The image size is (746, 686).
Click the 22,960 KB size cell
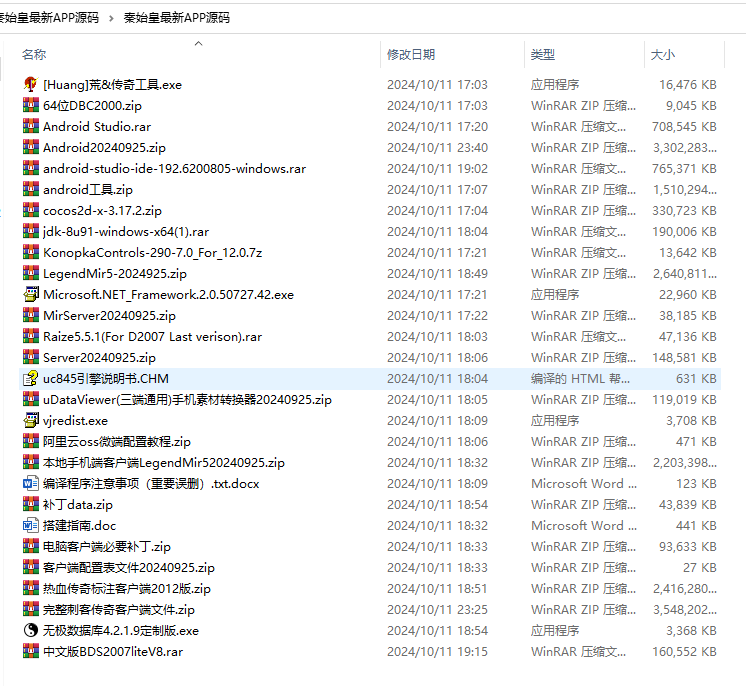click(688, 294)
